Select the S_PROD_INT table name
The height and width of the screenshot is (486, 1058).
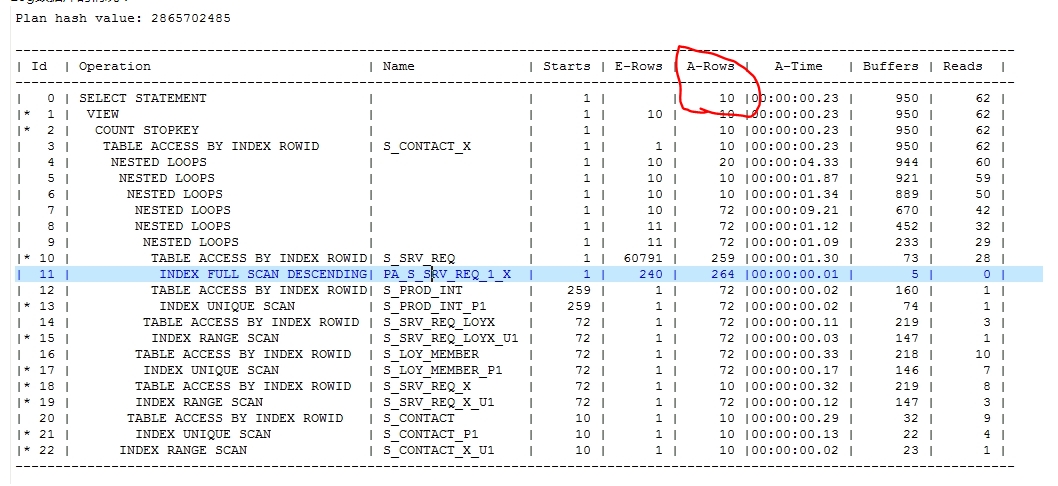[423, 290]
